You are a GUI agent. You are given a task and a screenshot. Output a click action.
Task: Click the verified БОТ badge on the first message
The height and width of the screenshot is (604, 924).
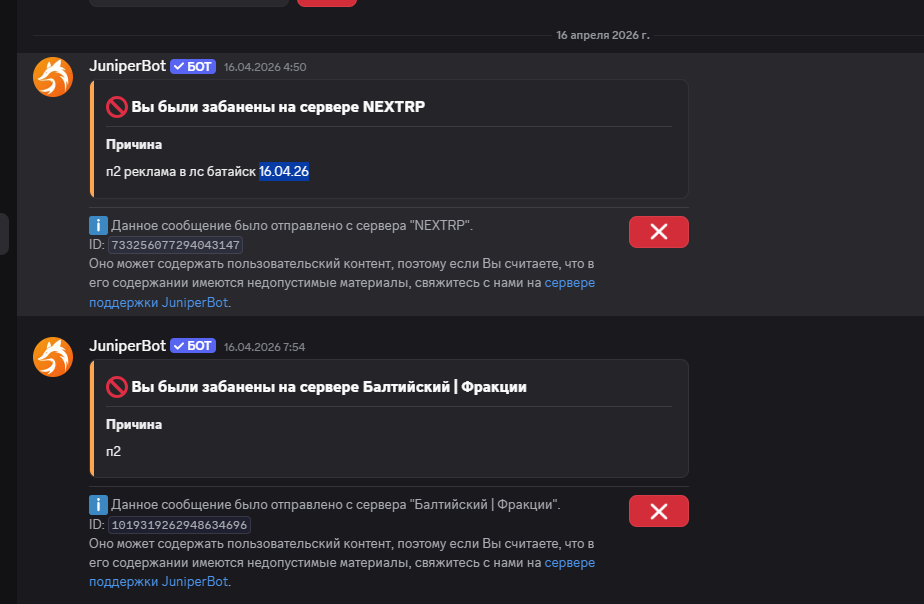(193, 67)
